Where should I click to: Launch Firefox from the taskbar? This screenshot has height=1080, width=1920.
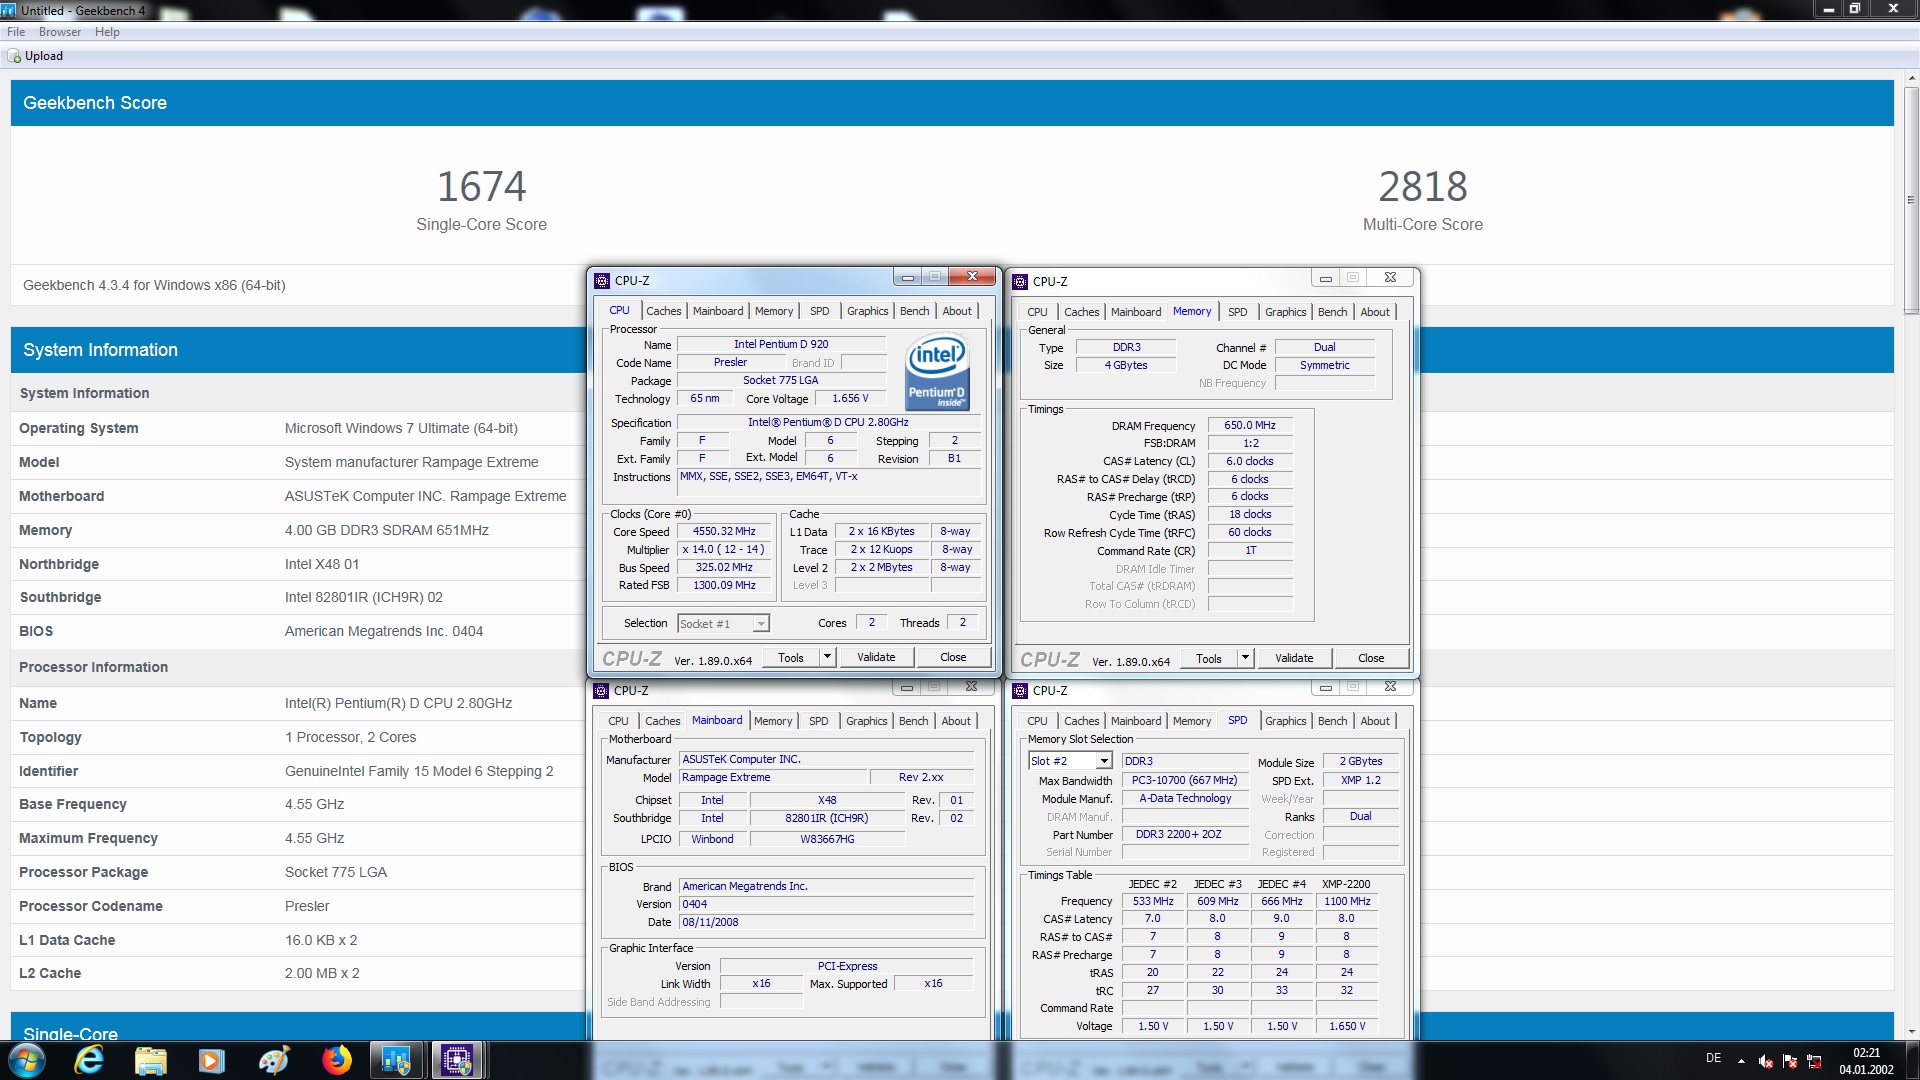point(336,1060)
